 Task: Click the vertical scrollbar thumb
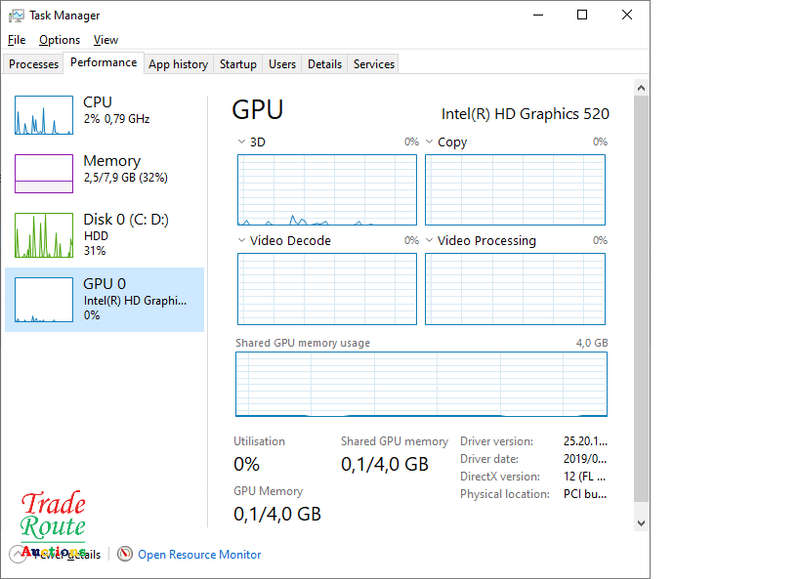click(x=641, y=298)
